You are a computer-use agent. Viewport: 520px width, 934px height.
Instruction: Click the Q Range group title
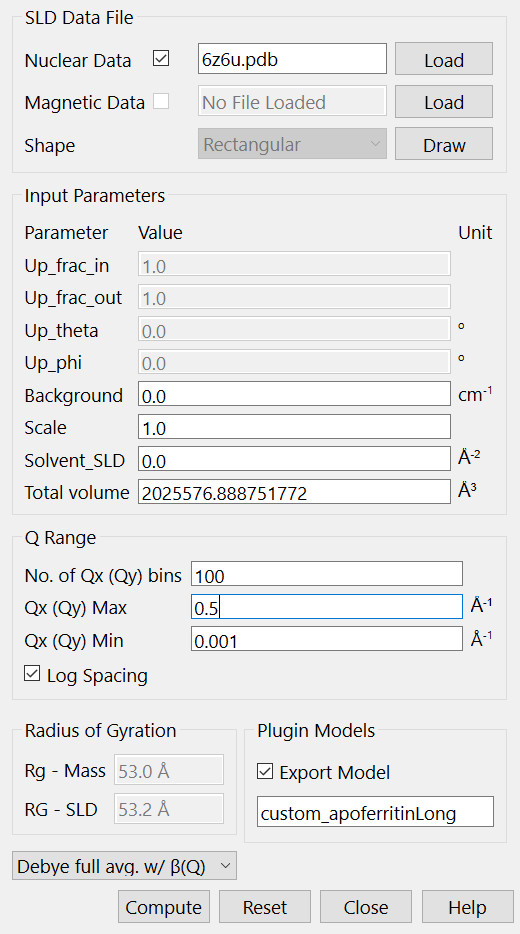(x=60, y=537)
